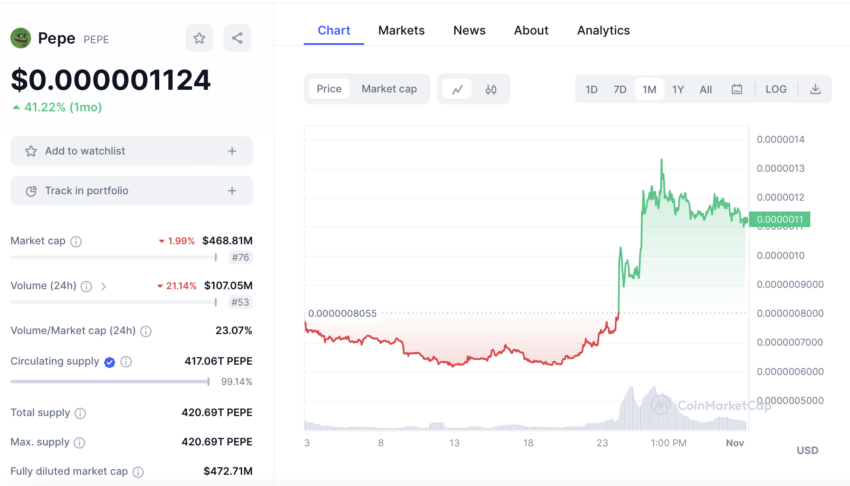This screenshot has height=486, width=850.
Task: Expand Track in portfolio with plus
Action: pos(232,191)
